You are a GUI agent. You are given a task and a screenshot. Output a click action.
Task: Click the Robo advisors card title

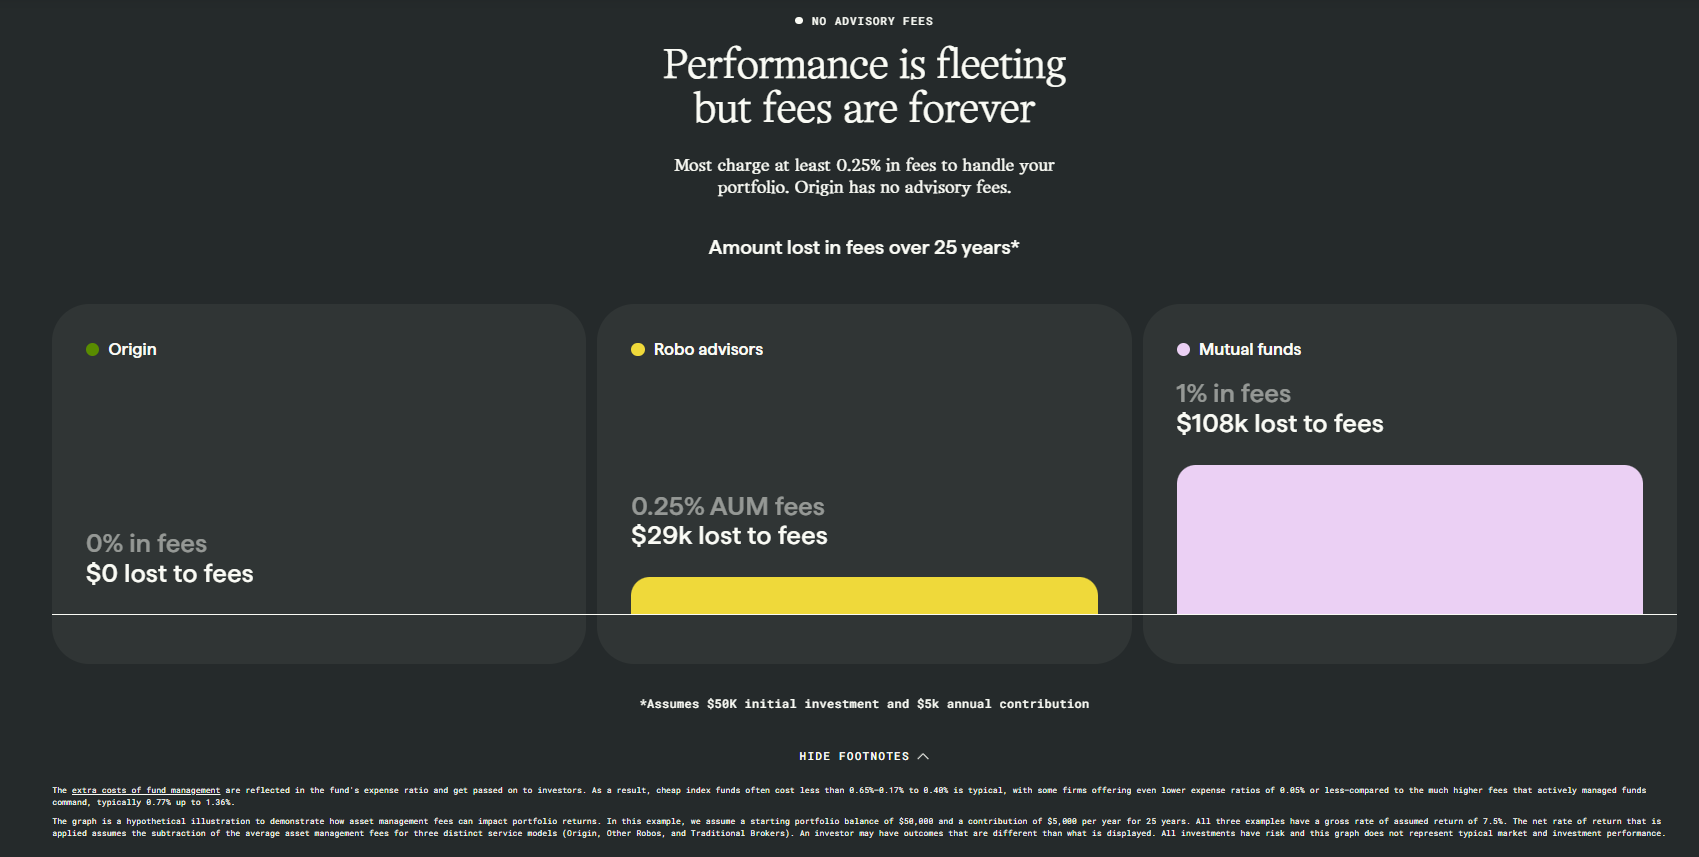click(x=708, y=349)
